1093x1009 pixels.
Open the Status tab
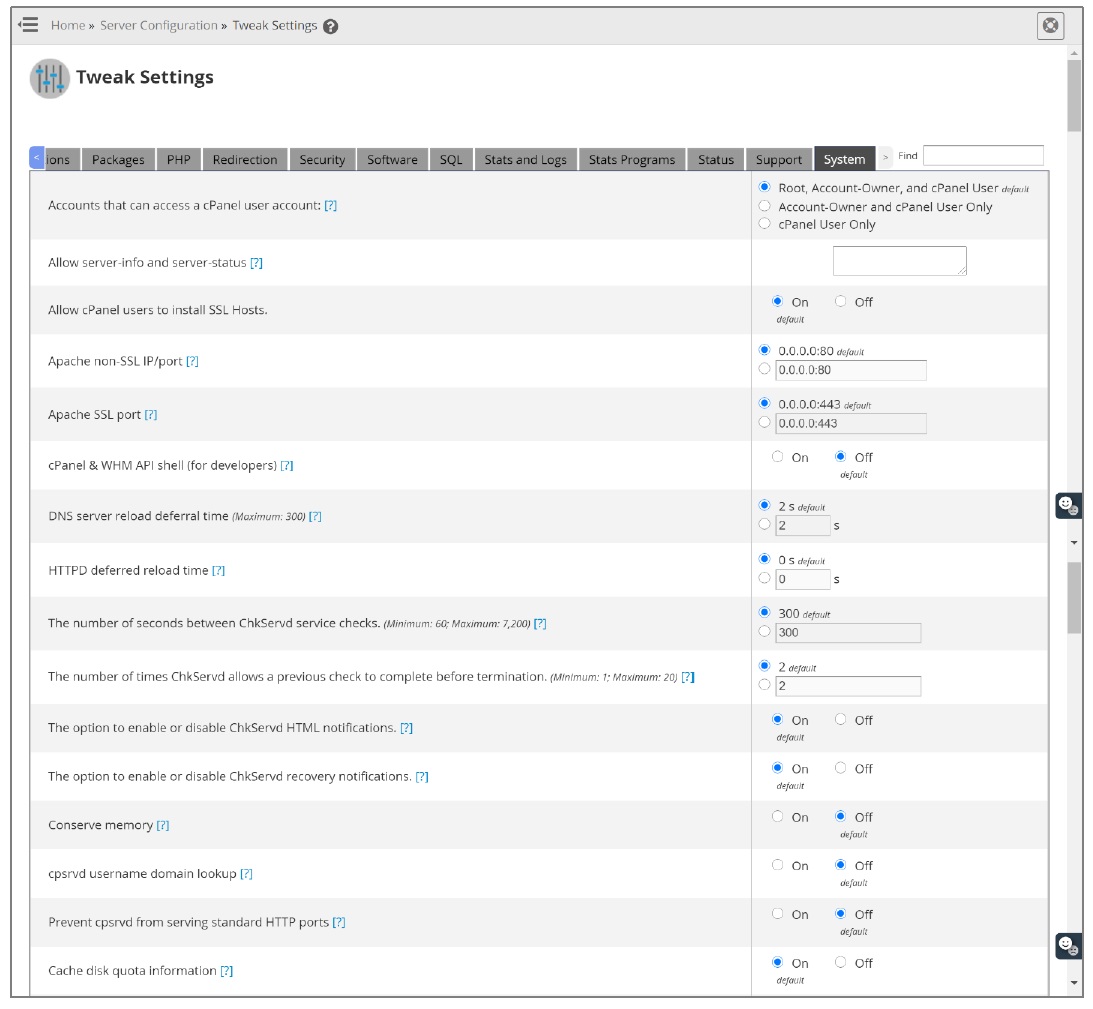coord(716,160)
